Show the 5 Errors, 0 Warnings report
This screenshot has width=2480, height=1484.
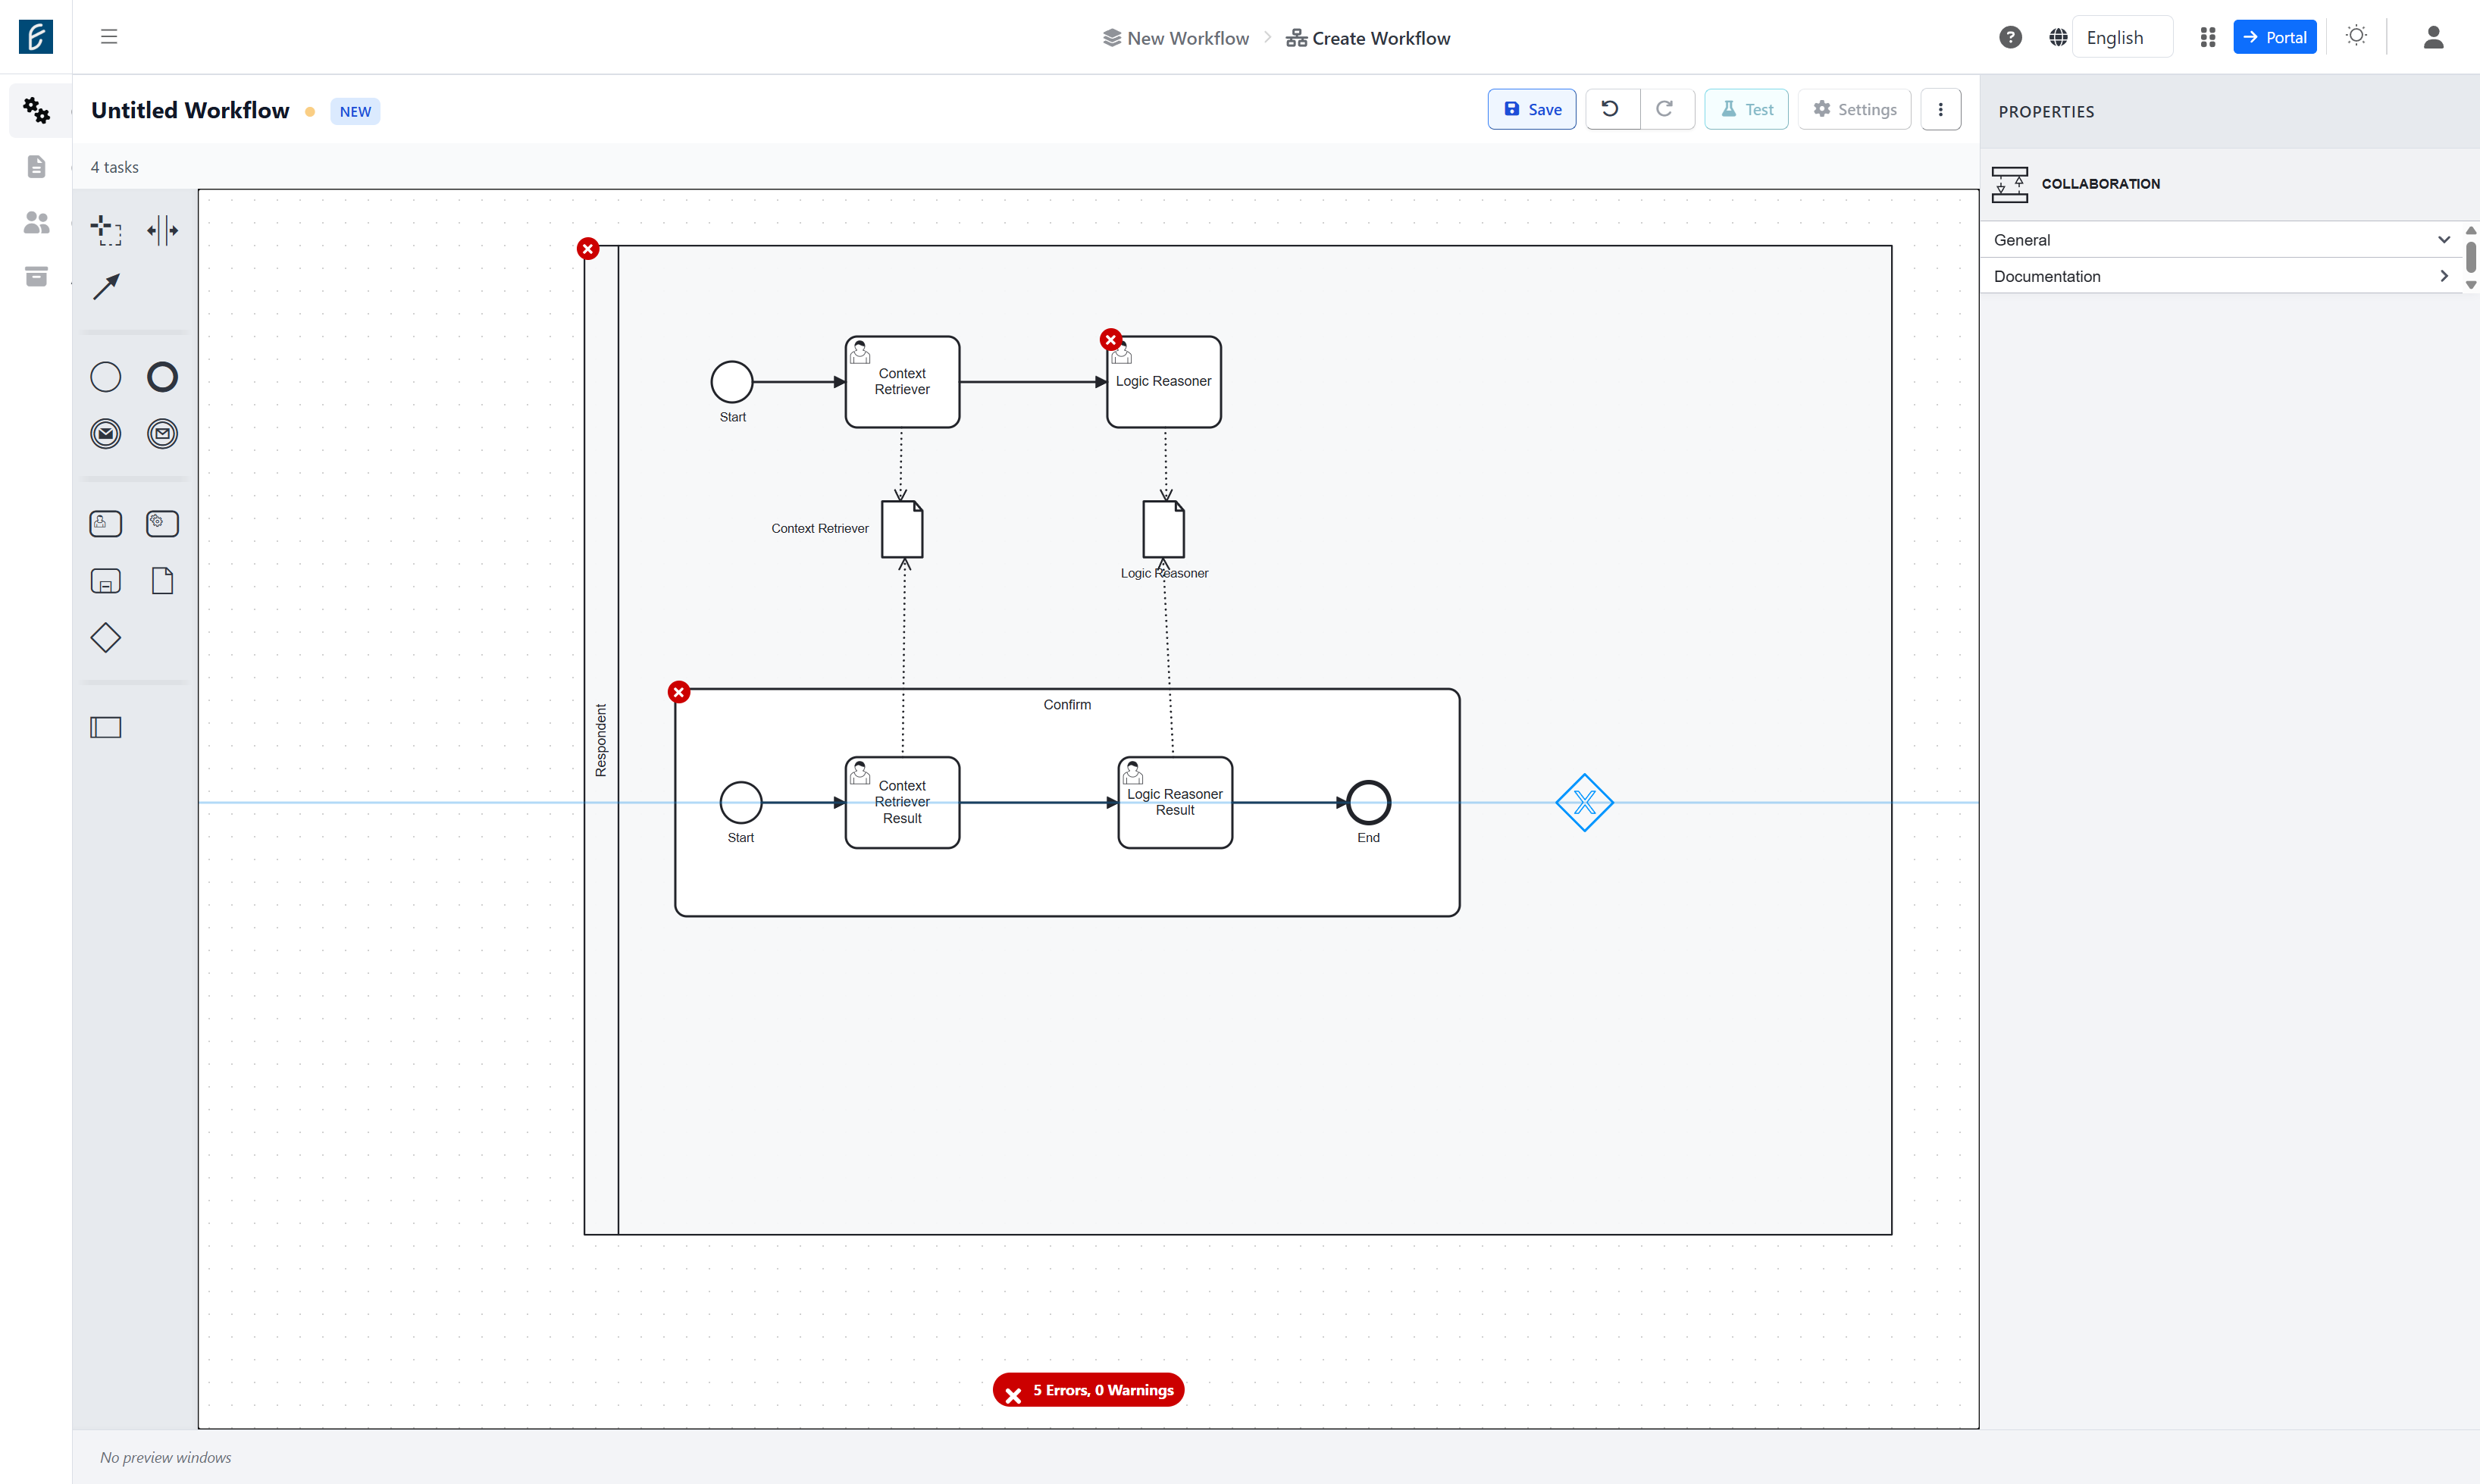tap(1088, 1390)
